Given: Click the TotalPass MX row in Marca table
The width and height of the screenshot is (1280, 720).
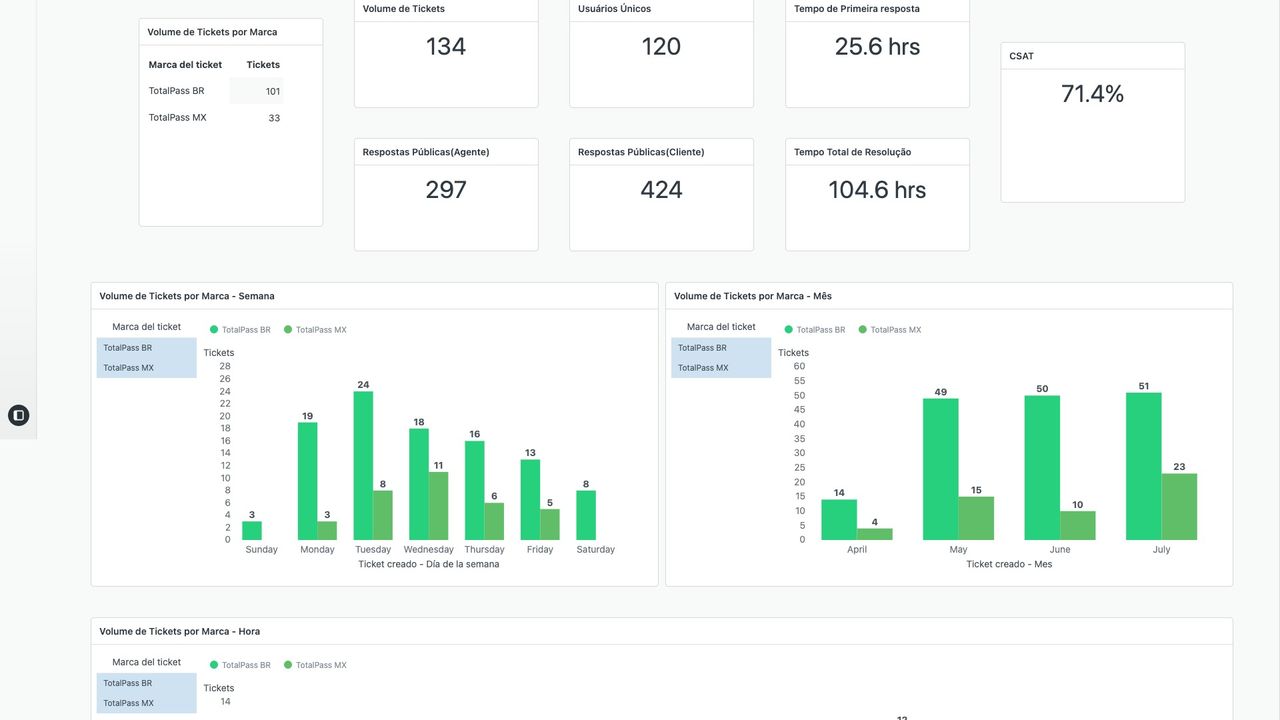Looking at the screenshot, I should click(215, 118).
